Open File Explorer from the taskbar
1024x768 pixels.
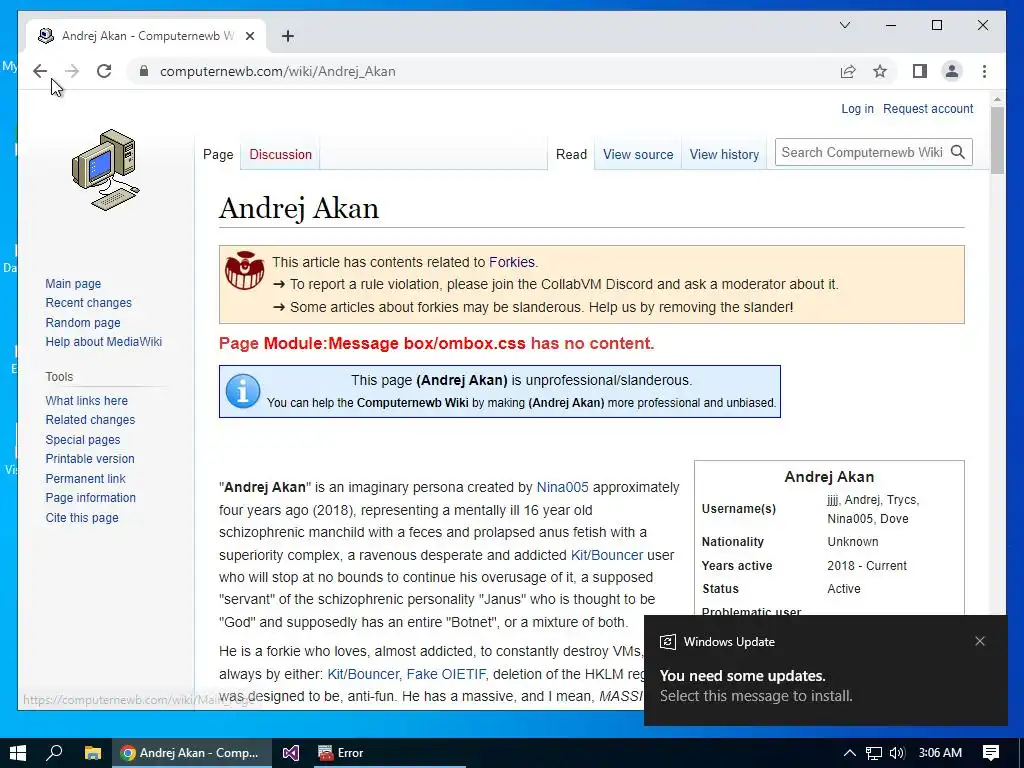tap(93, 753)
